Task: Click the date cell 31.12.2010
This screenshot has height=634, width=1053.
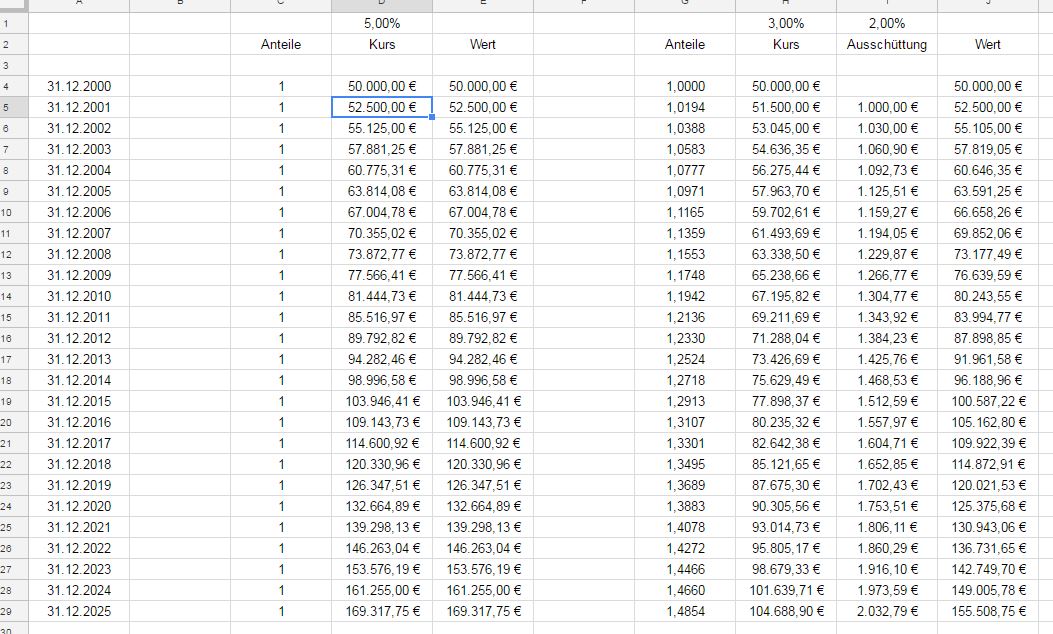Action: coord(79,296)
